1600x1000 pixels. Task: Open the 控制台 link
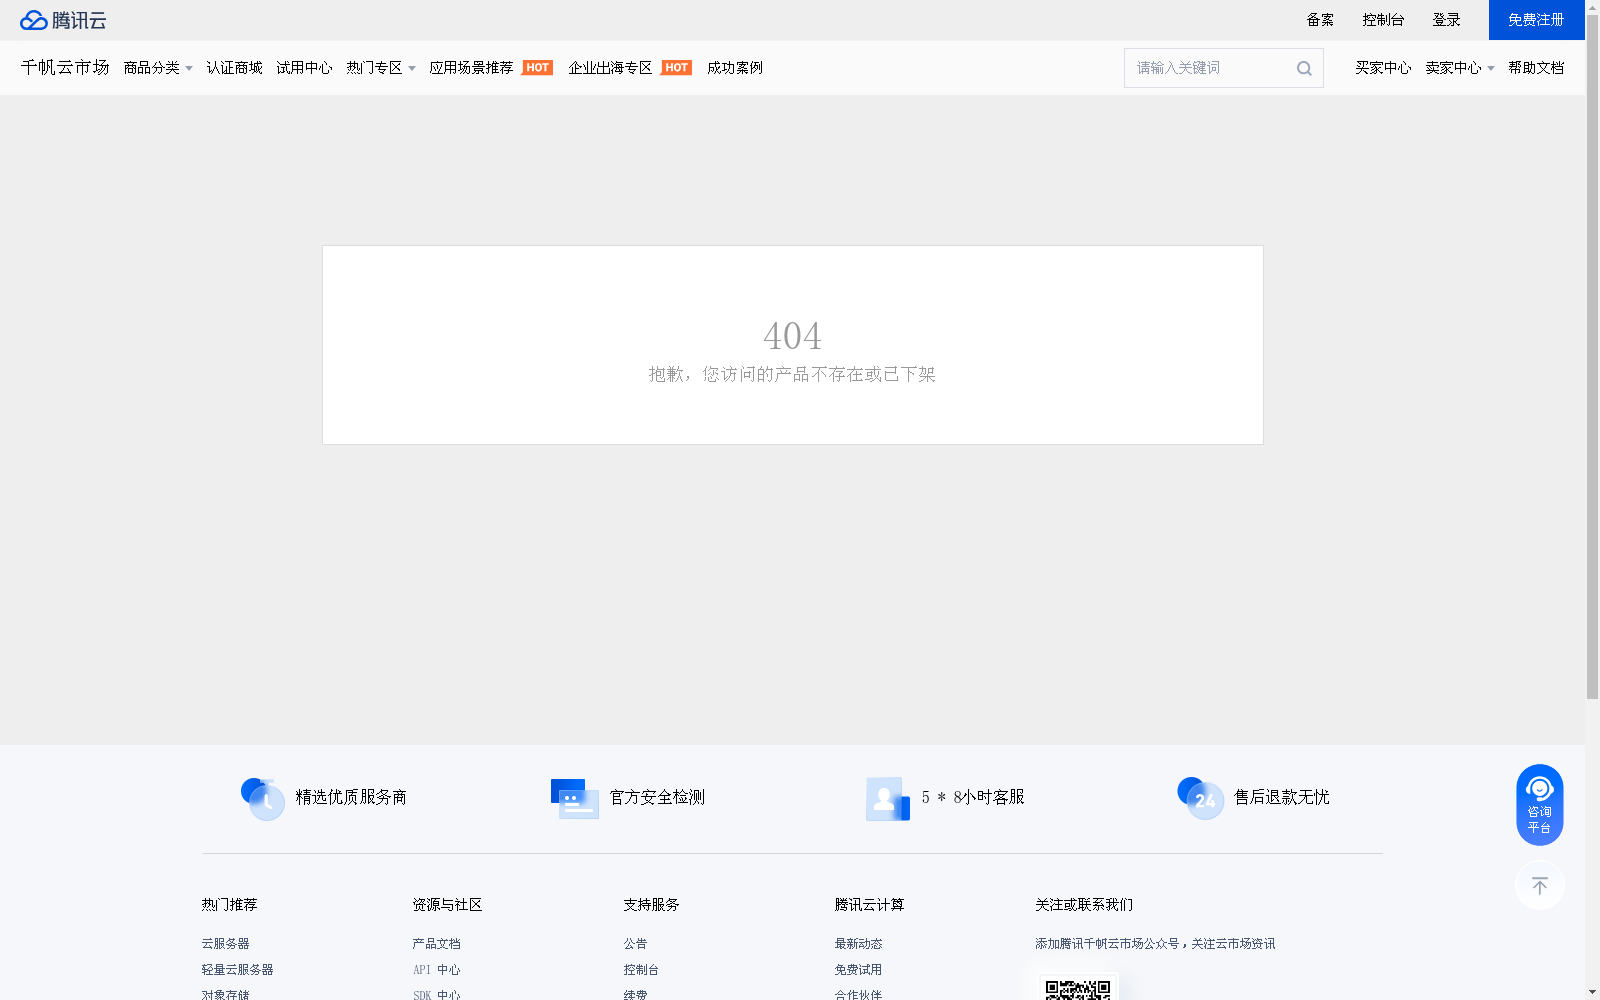click(1382, 19)
